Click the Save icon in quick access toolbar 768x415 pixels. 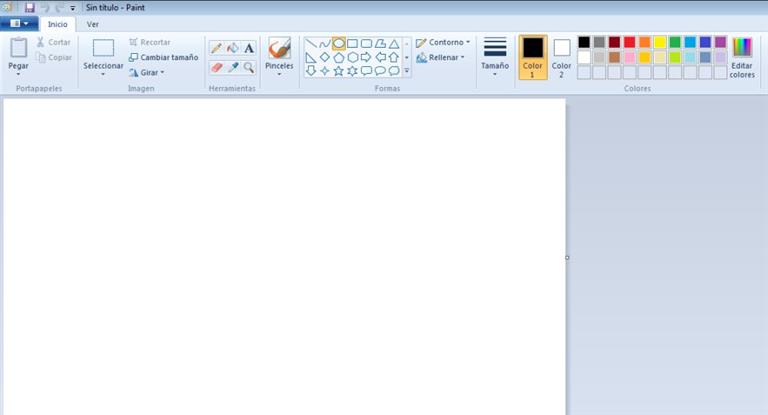(30, 7)
